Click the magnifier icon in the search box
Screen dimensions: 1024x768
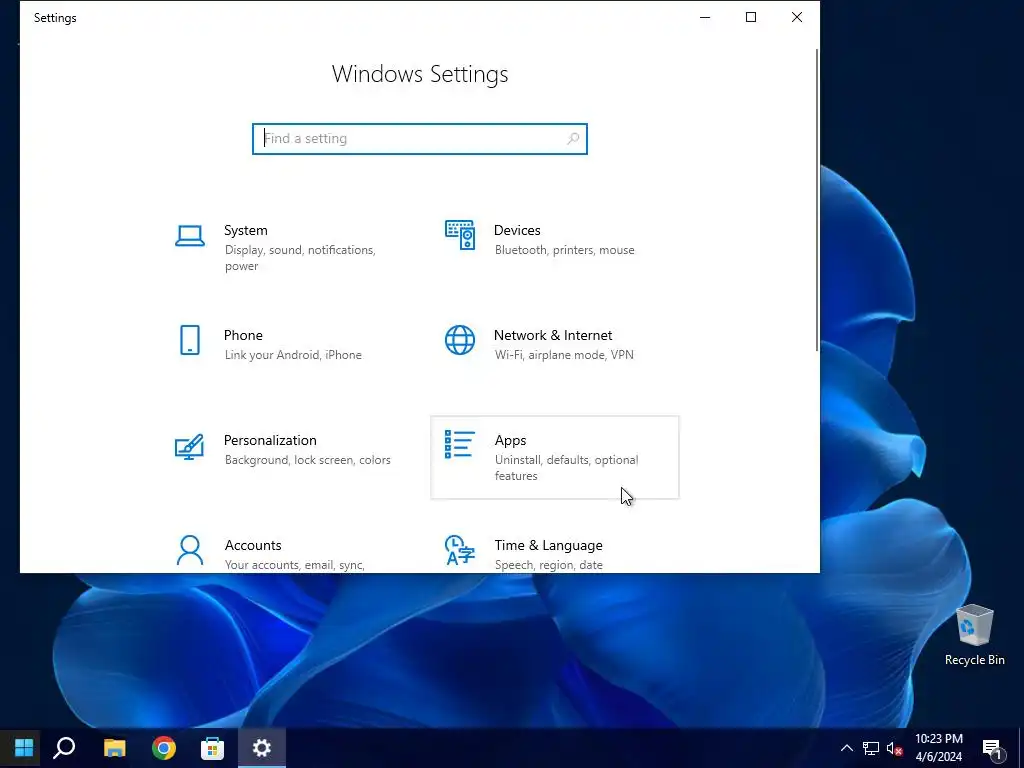point(573,138)
